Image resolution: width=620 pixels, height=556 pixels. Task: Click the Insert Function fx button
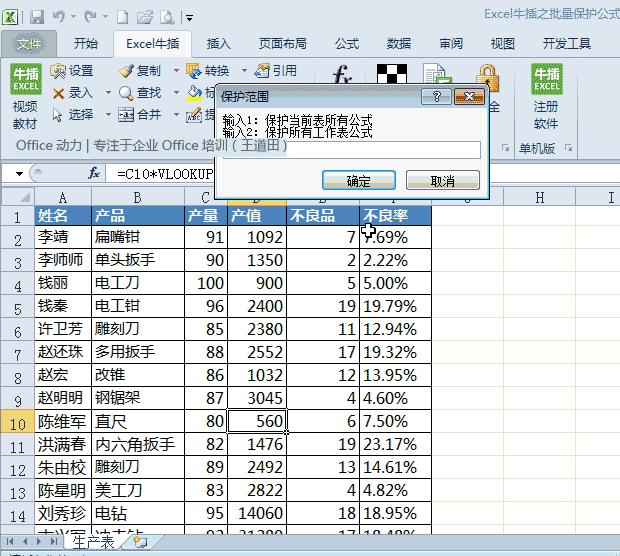pos(94,173)
